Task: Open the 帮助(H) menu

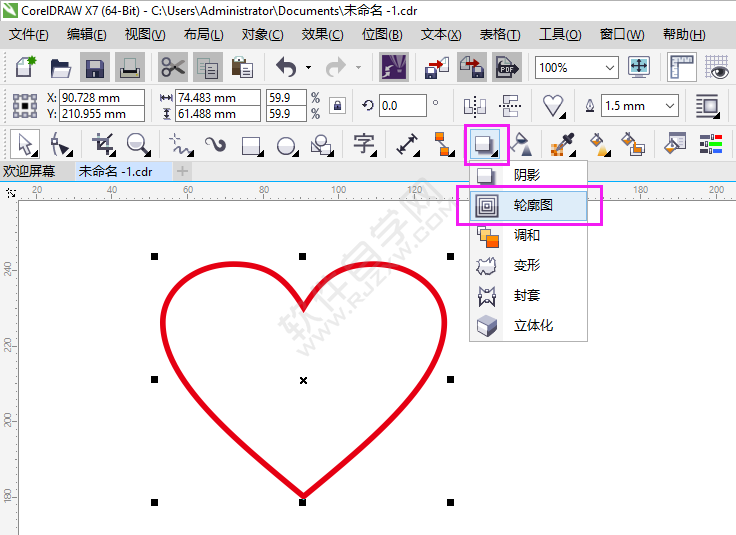Action: click(x=684, y=35)
